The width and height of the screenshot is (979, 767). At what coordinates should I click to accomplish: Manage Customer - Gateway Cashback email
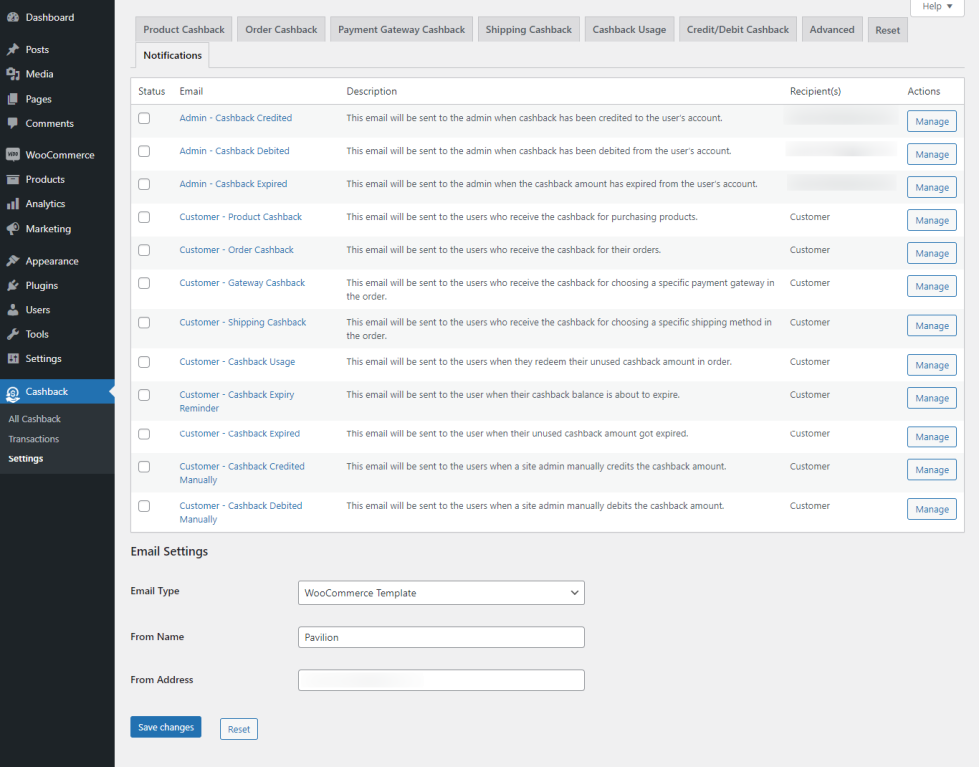932,286
